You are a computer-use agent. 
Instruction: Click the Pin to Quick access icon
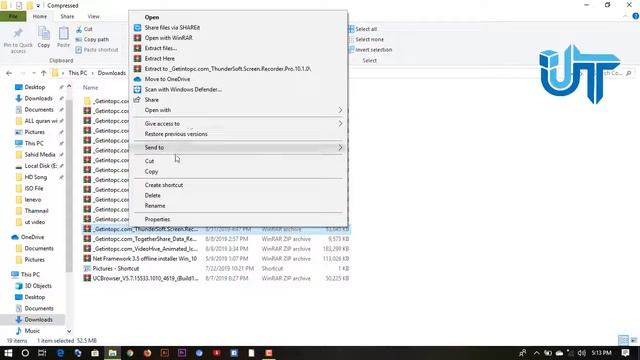coord(18,33)
